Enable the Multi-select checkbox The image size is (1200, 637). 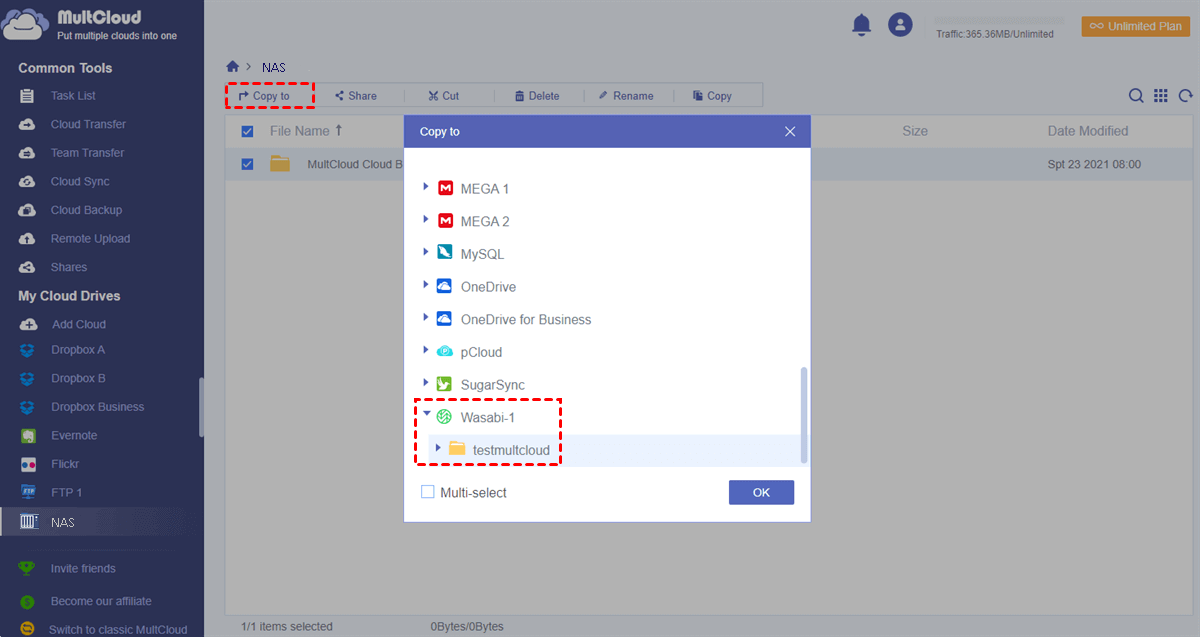[428, 492]
